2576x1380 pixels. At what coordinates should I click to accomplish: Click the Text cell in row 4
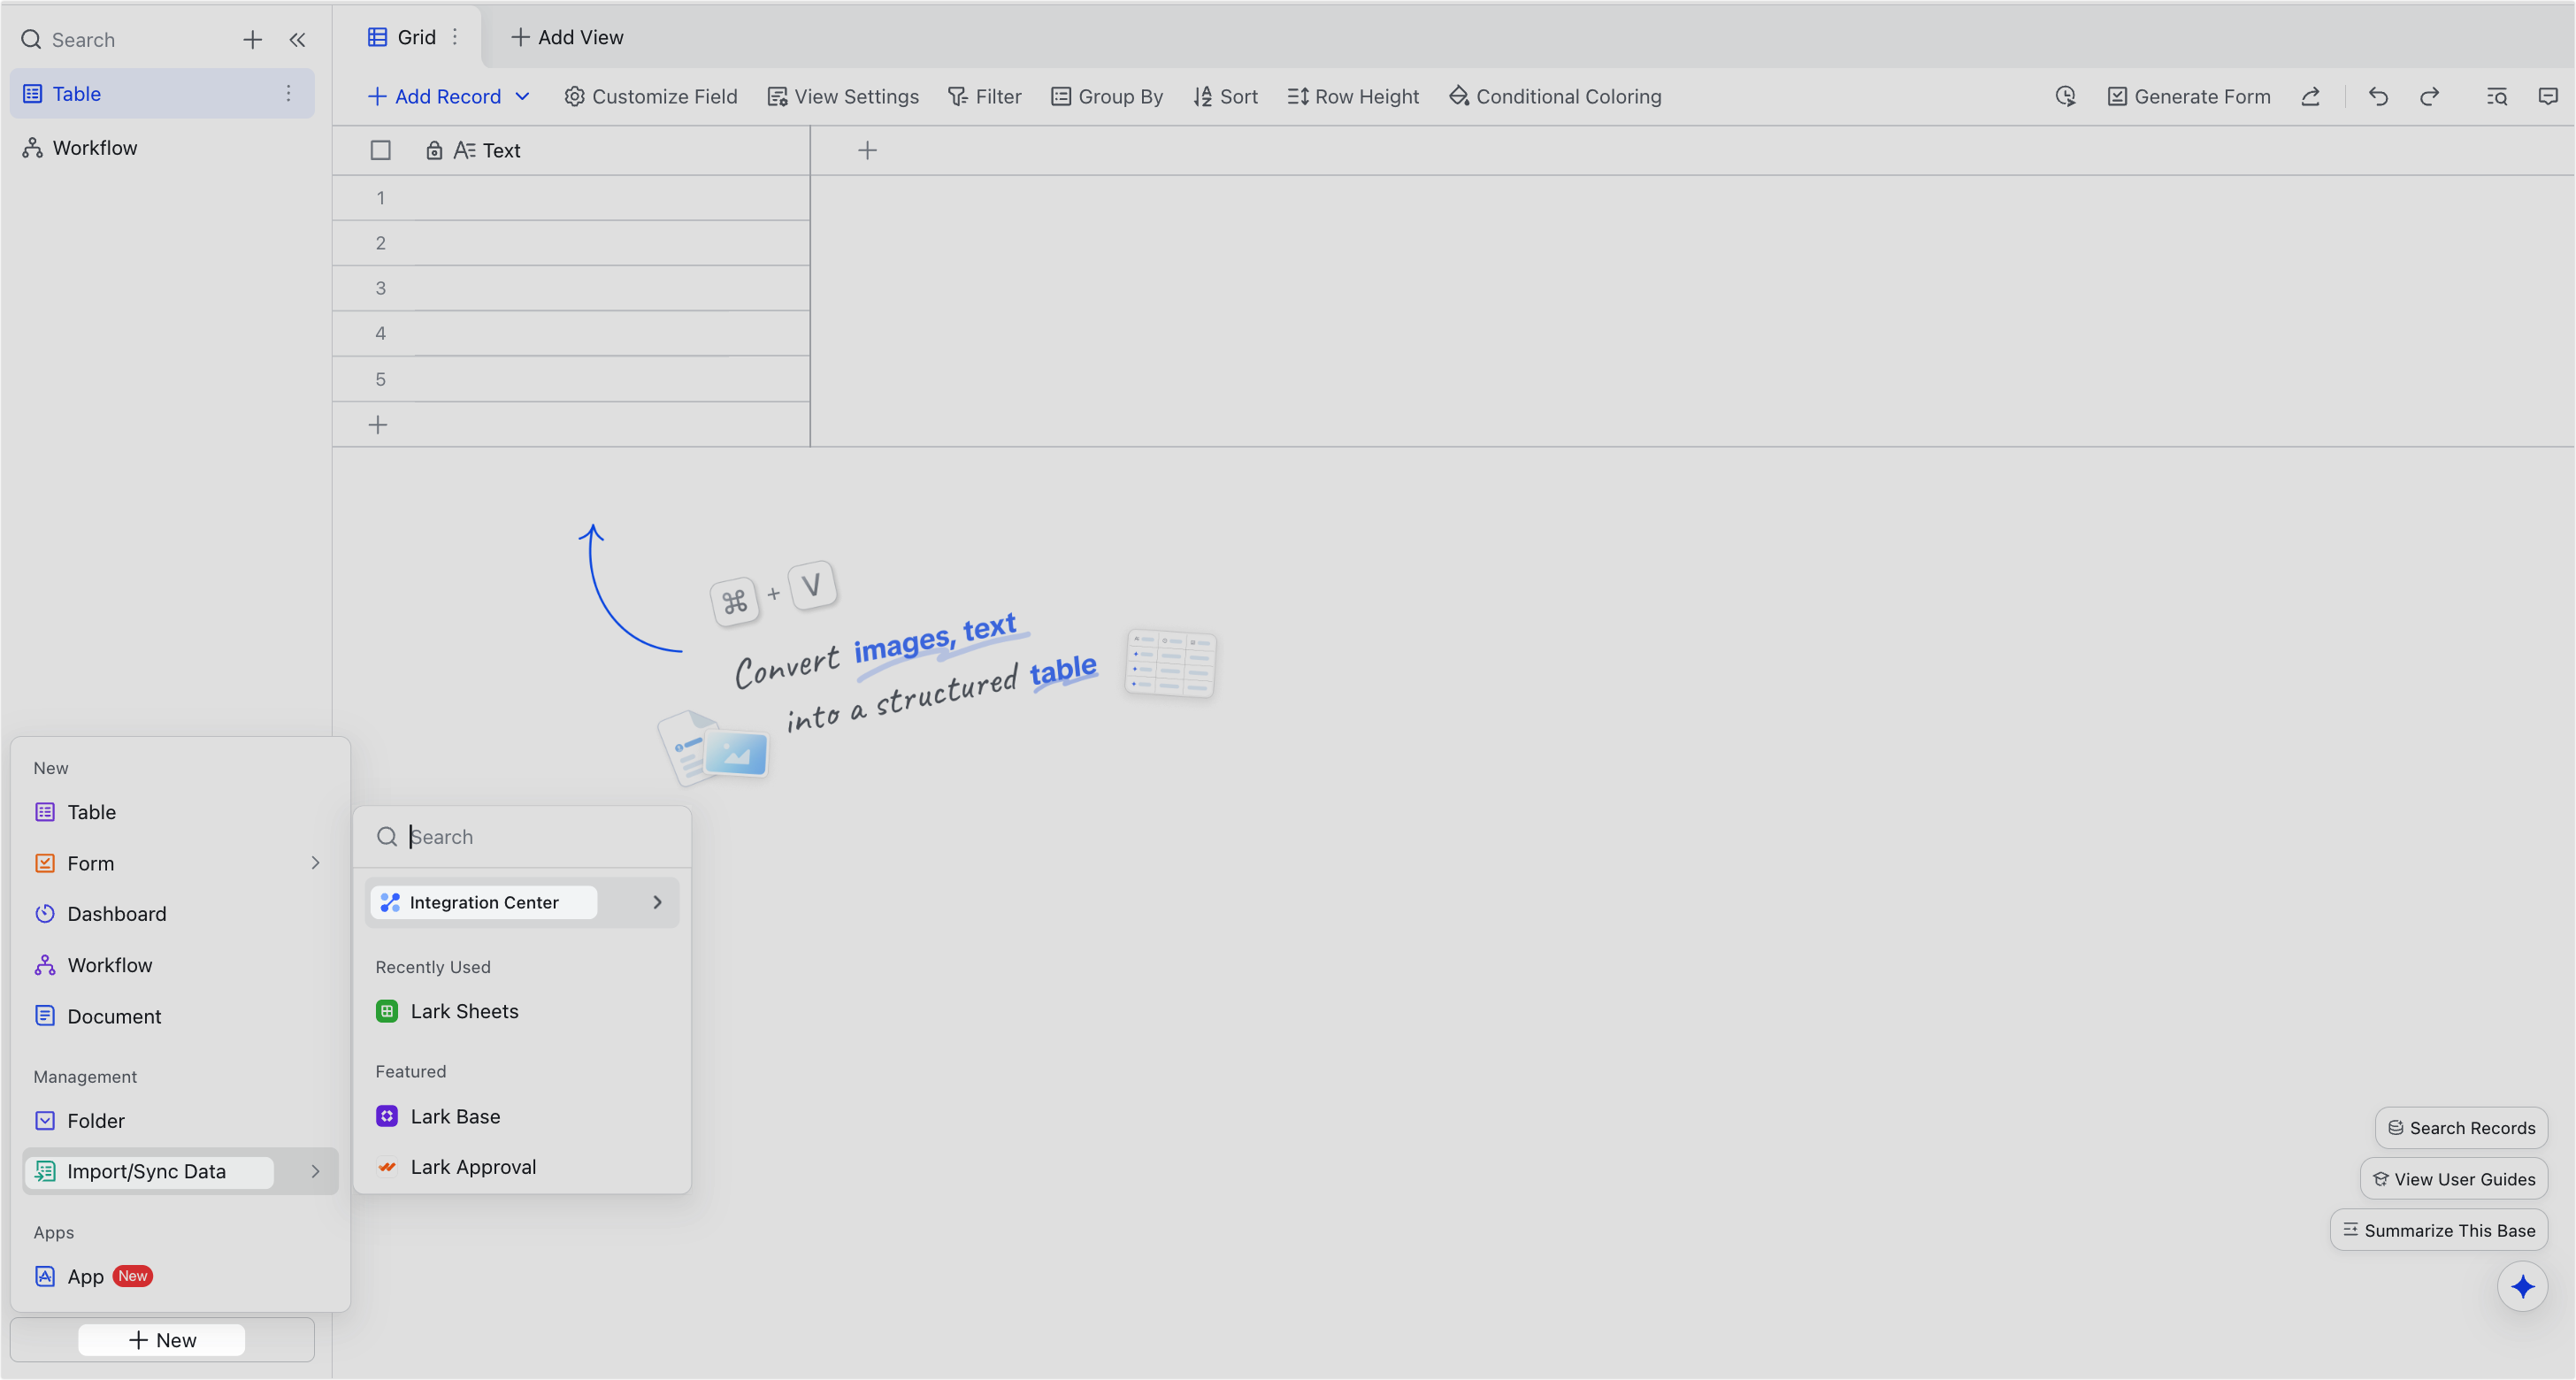(x=610, y=333)
